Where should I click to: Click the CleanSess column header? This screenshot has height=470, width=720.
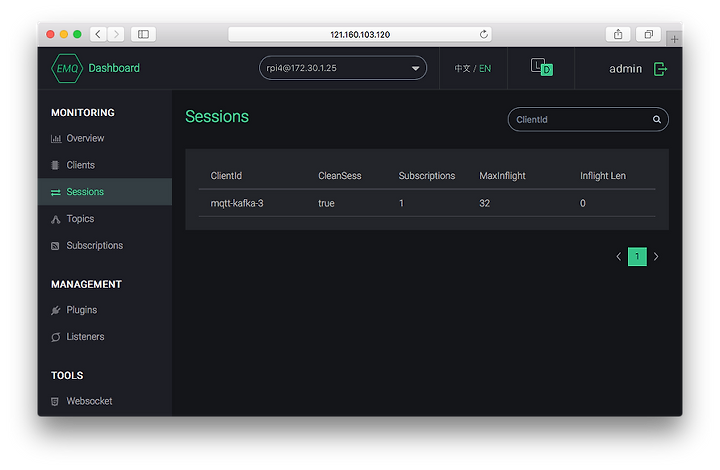click(x=340, y=176)
